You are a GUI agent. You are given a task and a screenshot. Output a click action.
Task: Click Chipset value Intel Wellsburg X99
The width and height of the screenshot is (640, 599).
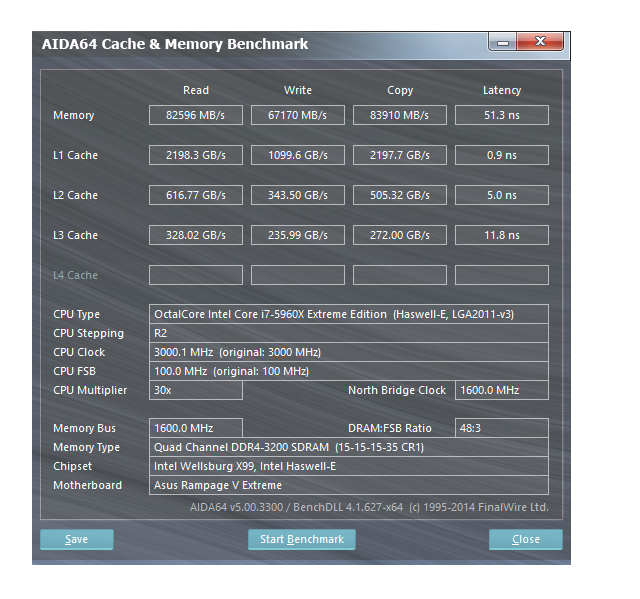(349, 466)
